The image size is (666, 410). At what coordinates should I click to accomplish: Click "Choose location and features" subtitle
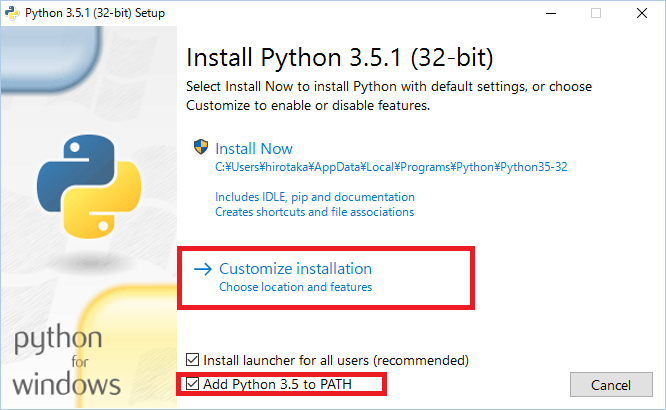pos(295,287)
